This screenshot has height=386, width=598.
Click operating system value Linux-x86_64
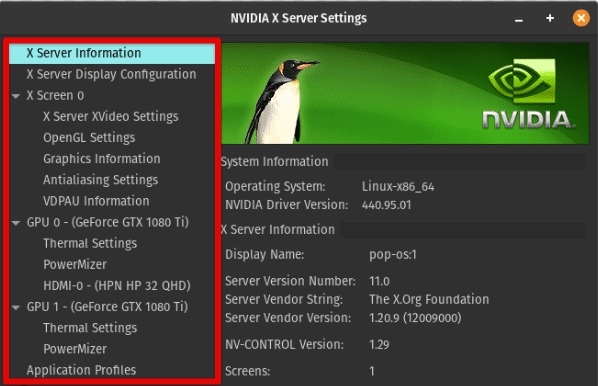(x=398, y=187)
